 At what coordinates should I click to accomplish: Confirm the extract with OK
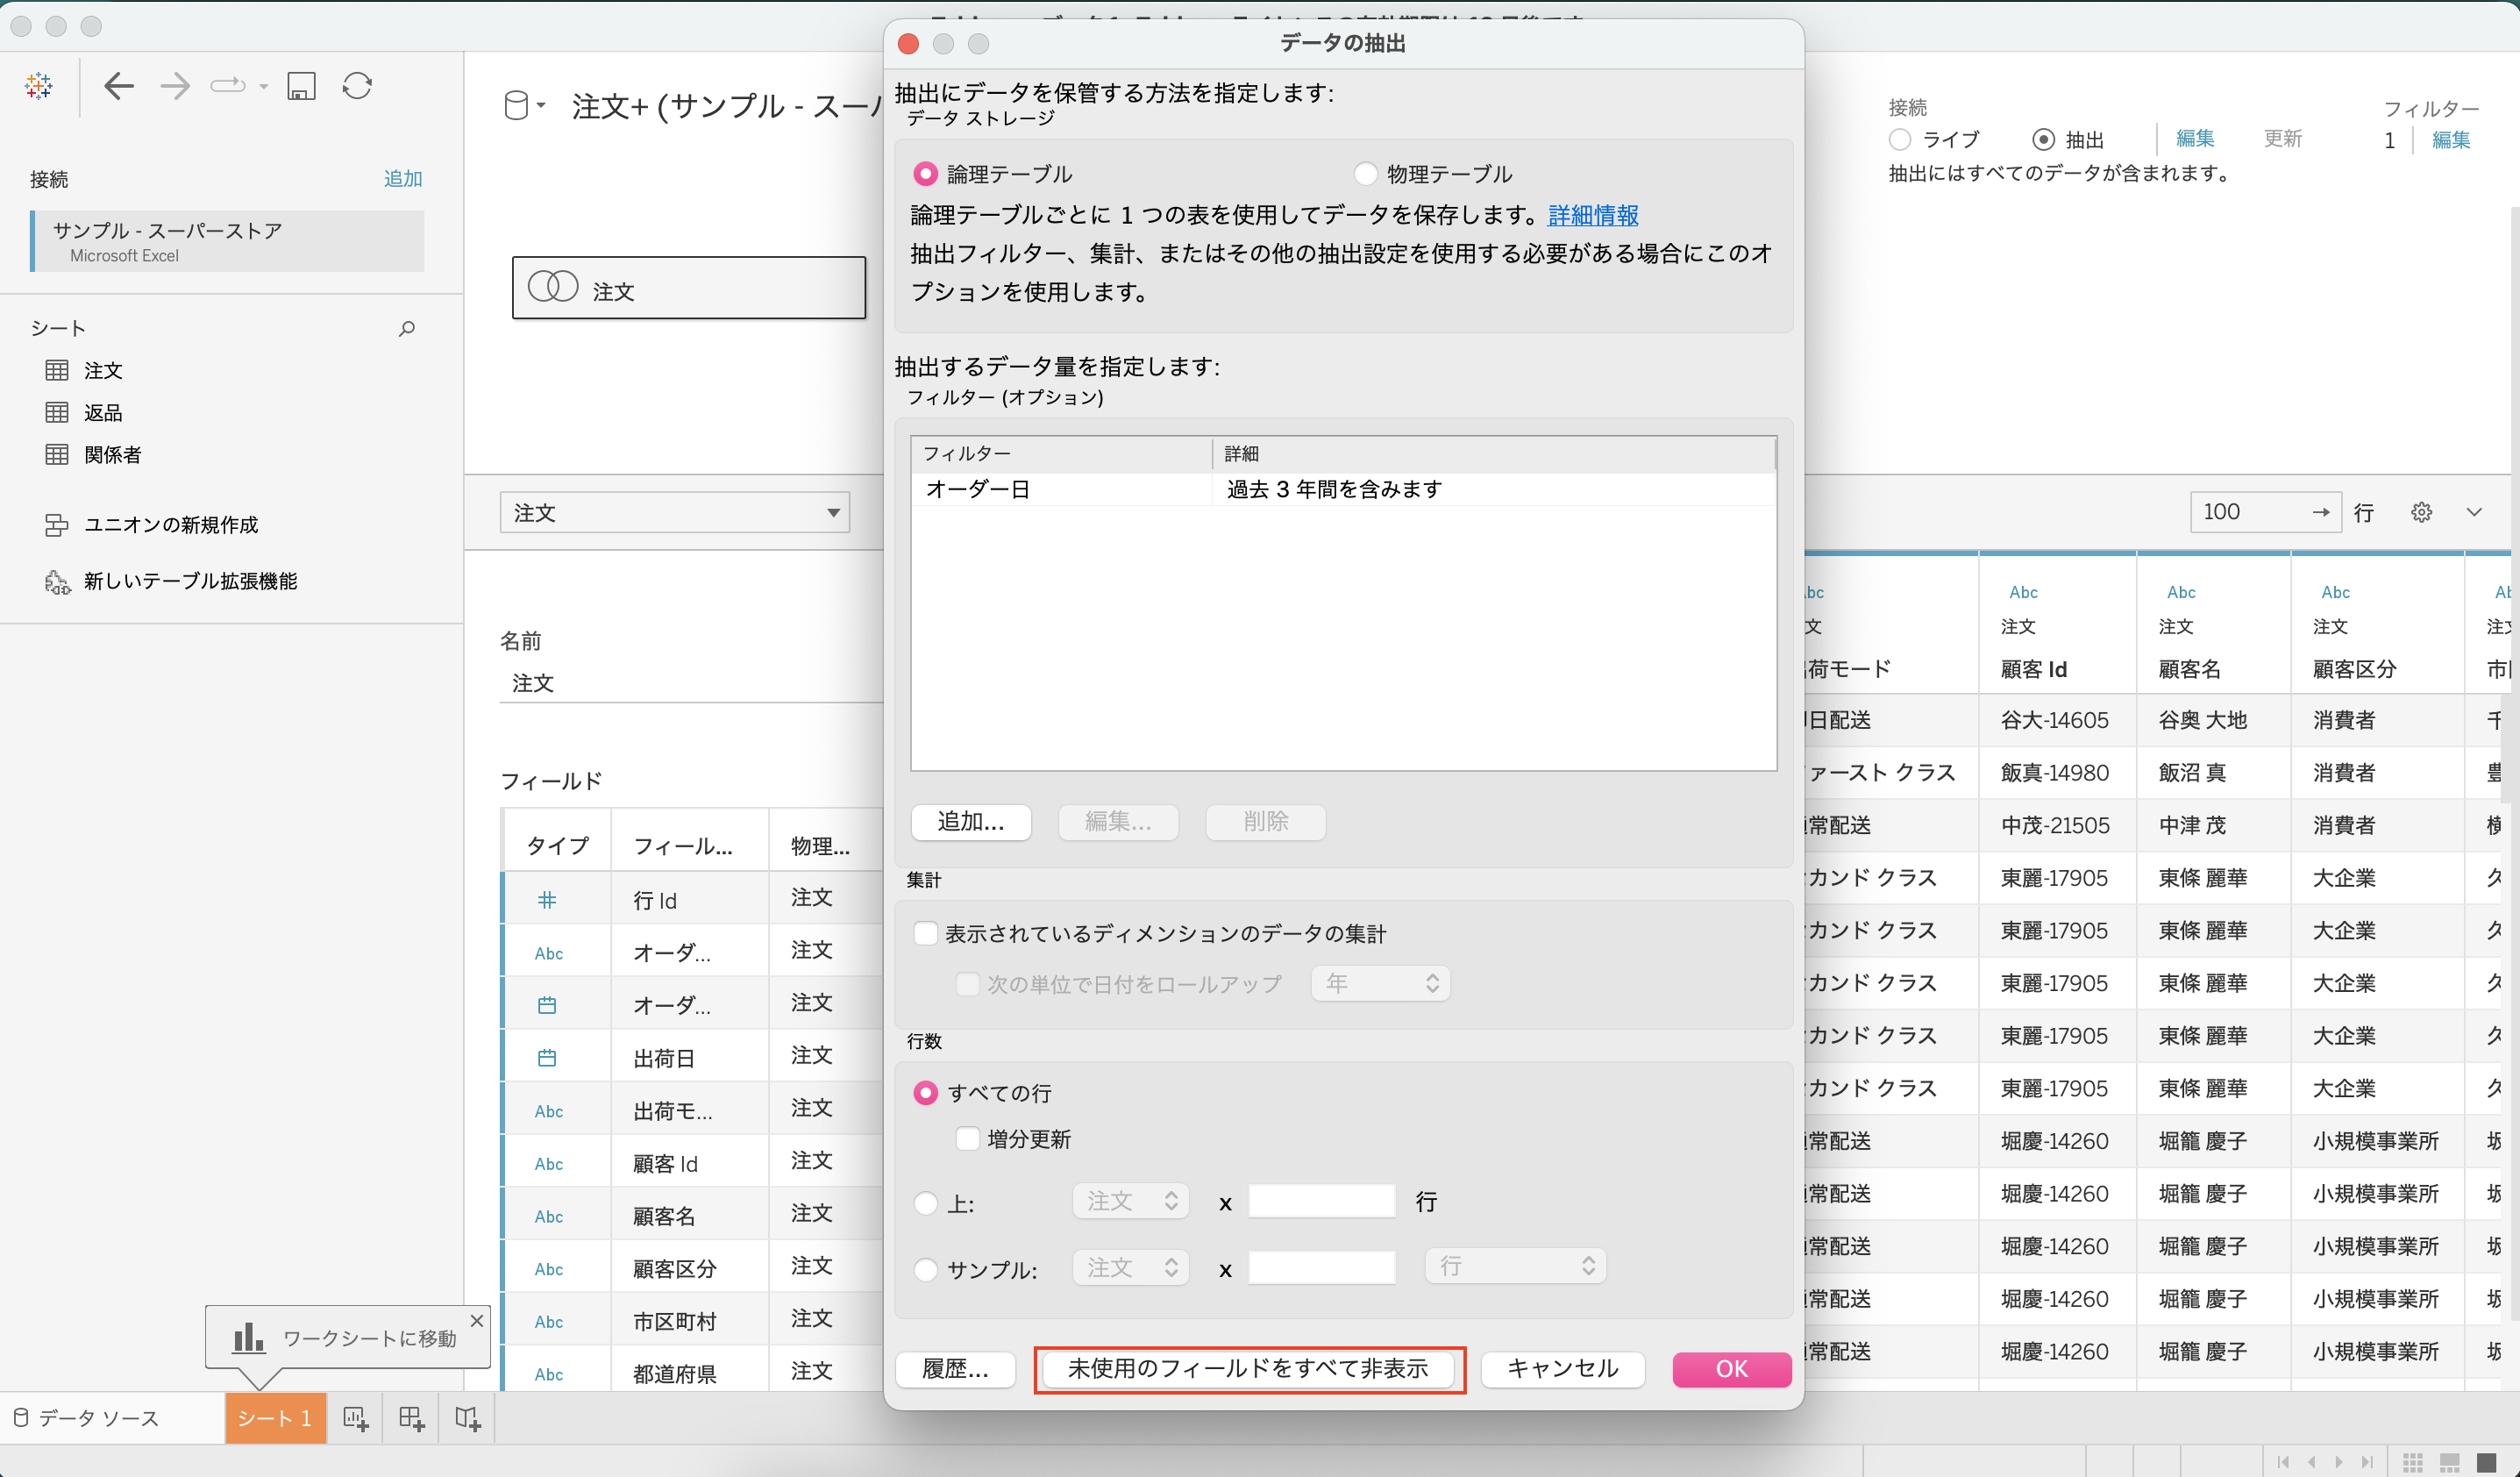[x=1731, y=1369]
